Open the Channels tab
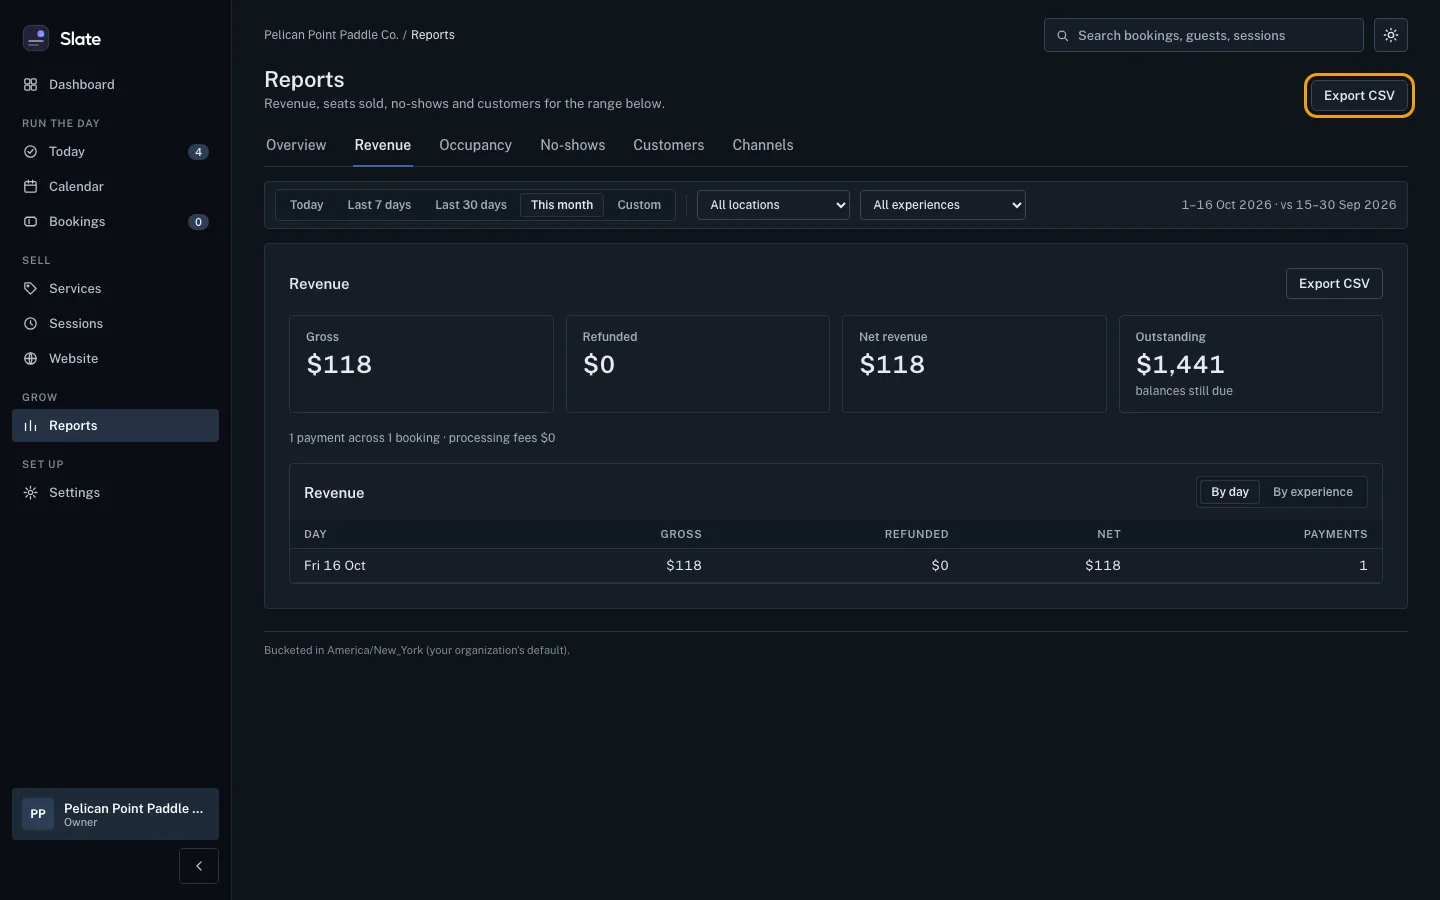The height and width of the screenshot is (900, 1440). [763, 145]
